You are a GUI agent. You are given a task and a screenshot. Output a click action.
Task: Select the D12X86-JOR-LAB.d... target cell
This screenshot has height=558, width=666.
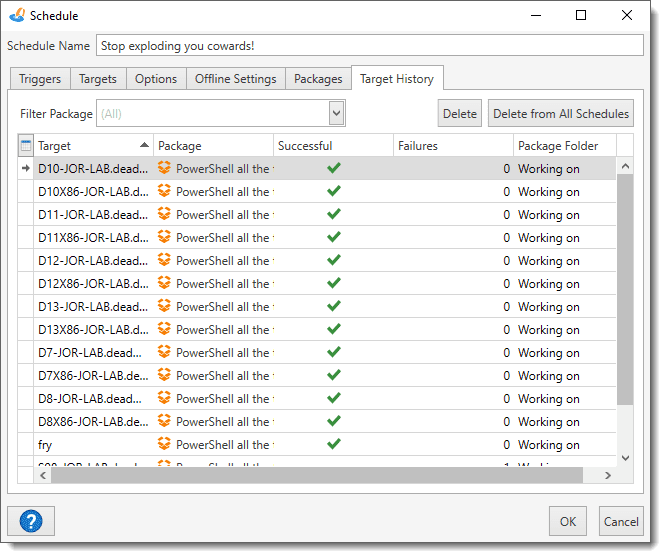[93, 283]
